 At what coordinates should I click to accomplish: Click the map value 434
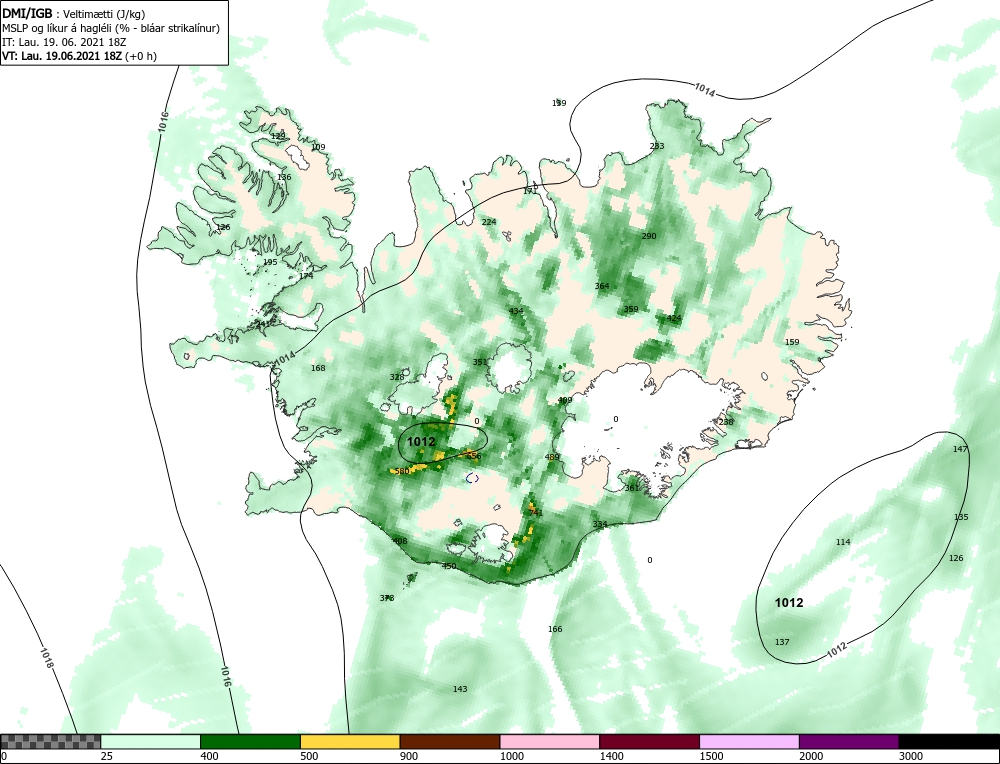click(x=516, y=311)
